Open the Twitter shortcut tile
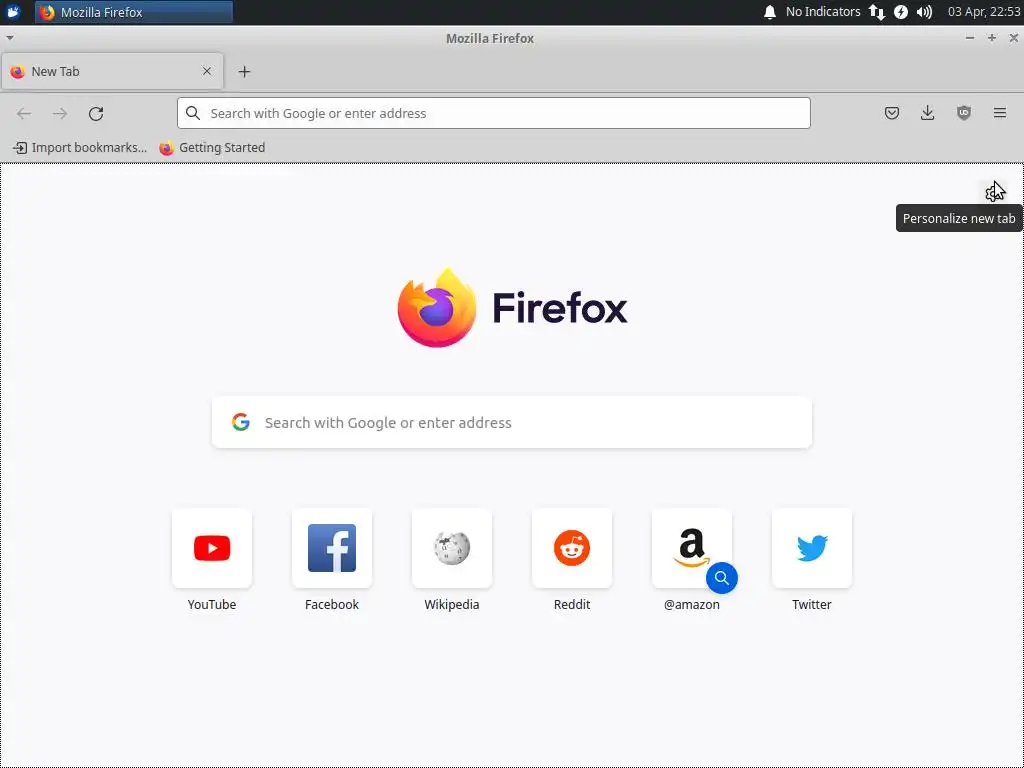The width and height of the screenshot is (1024, 768). pos(812,549)
